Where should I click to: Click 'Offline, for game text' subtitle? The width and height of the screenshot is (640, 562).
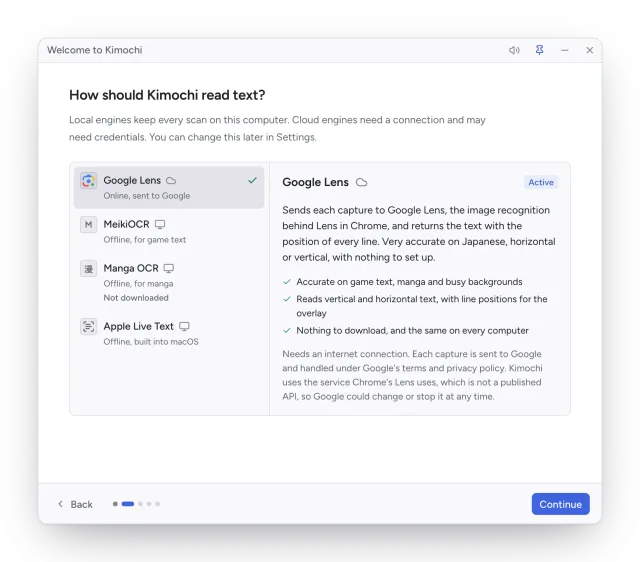coord(144,240)
